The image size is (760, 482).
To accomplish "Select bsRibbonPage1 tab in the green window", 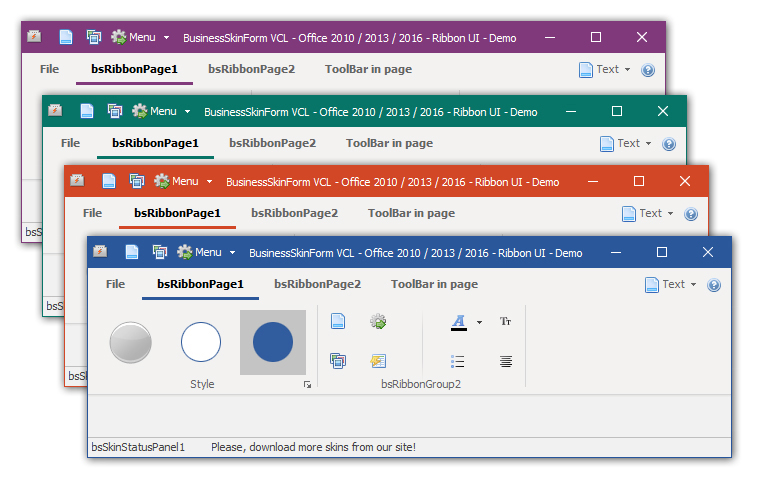I will [x=156, y=143].
